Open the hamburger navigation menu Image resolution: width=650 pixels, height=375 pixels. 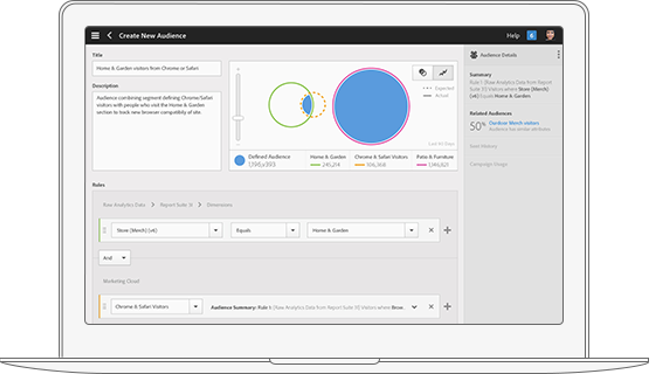pos(95,36)
